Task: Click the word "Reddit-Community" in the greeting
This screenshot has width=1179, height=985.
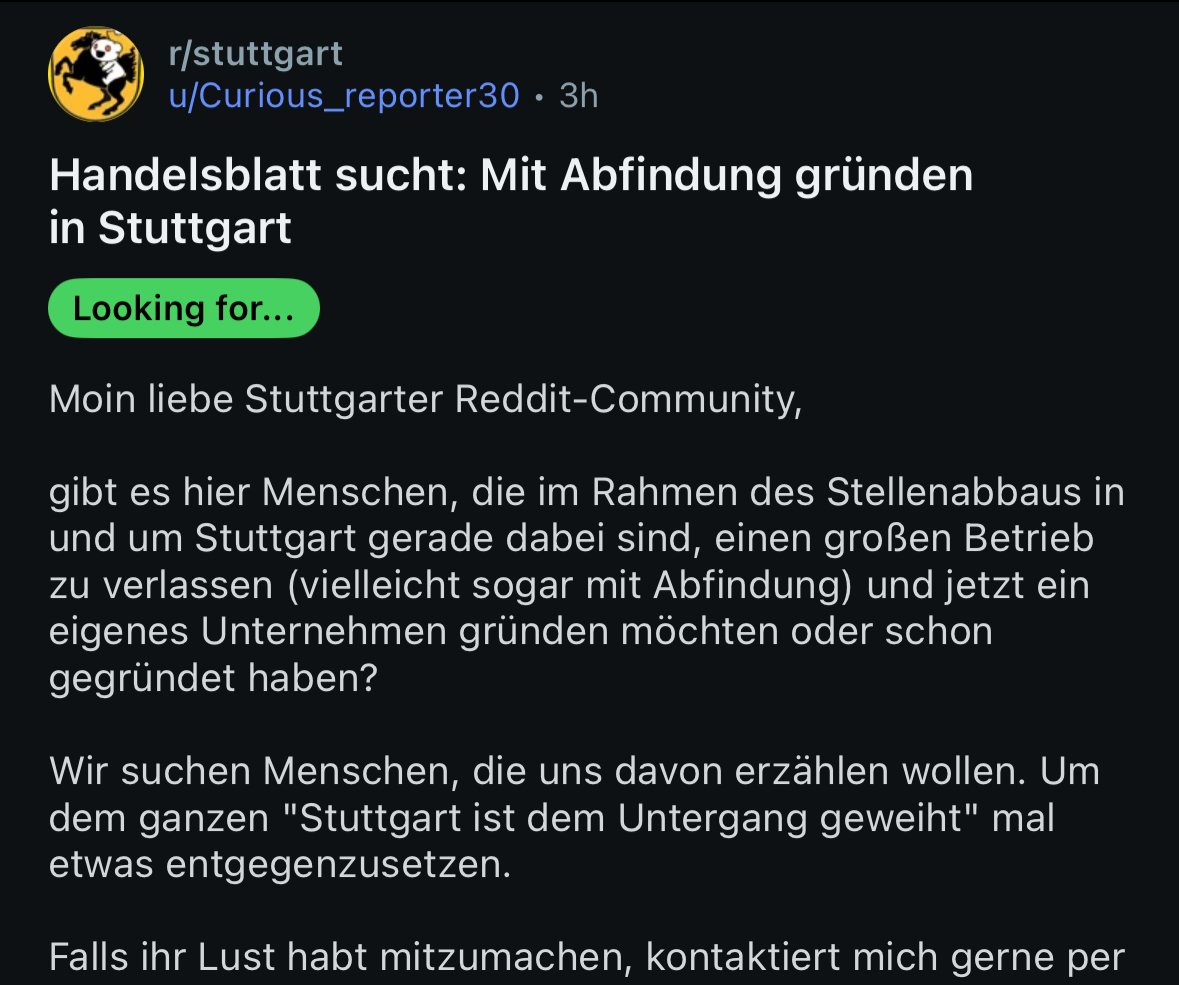Action: point(627,400)
